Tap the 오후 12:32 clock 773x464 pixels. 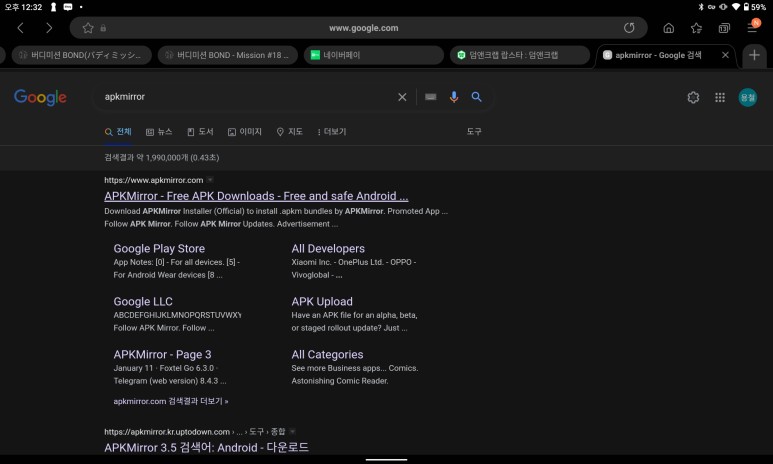pos(23,7)
